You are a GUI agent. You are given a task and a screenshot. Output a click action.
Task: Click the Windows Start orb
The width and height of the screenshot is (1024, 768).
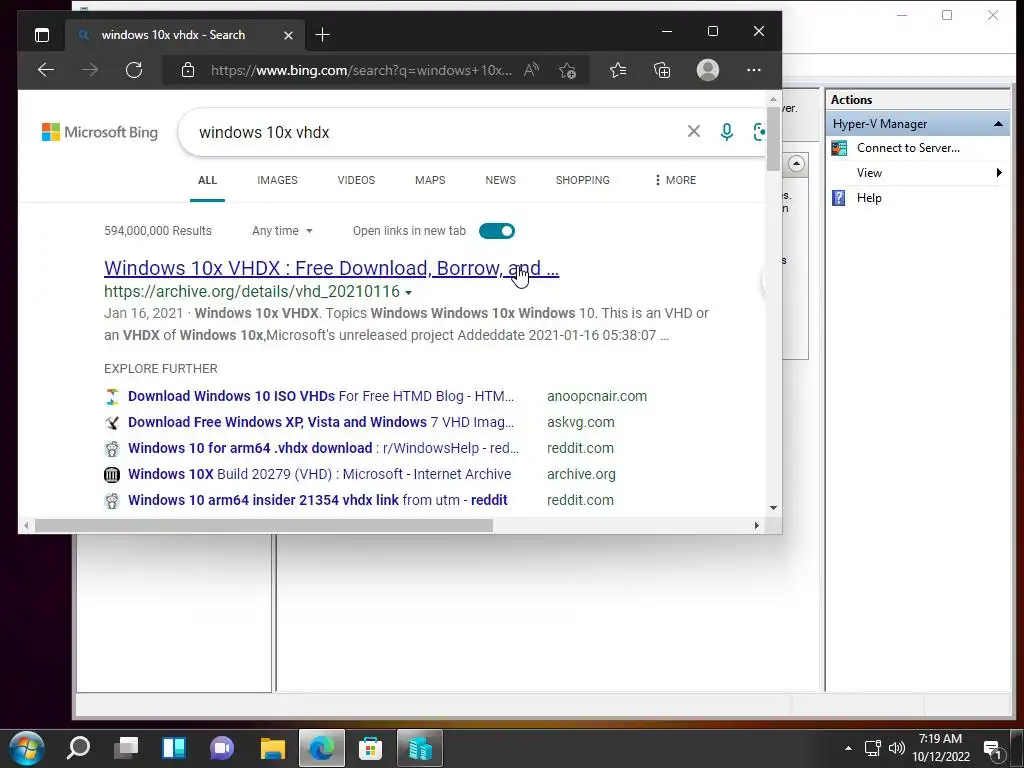27,748
